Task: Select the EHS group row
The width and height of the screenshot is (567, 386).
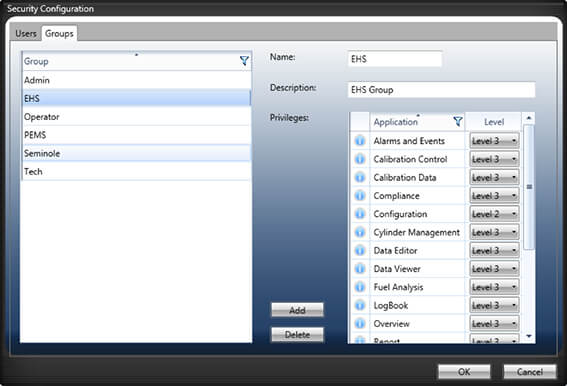Action: click(136, 98)
